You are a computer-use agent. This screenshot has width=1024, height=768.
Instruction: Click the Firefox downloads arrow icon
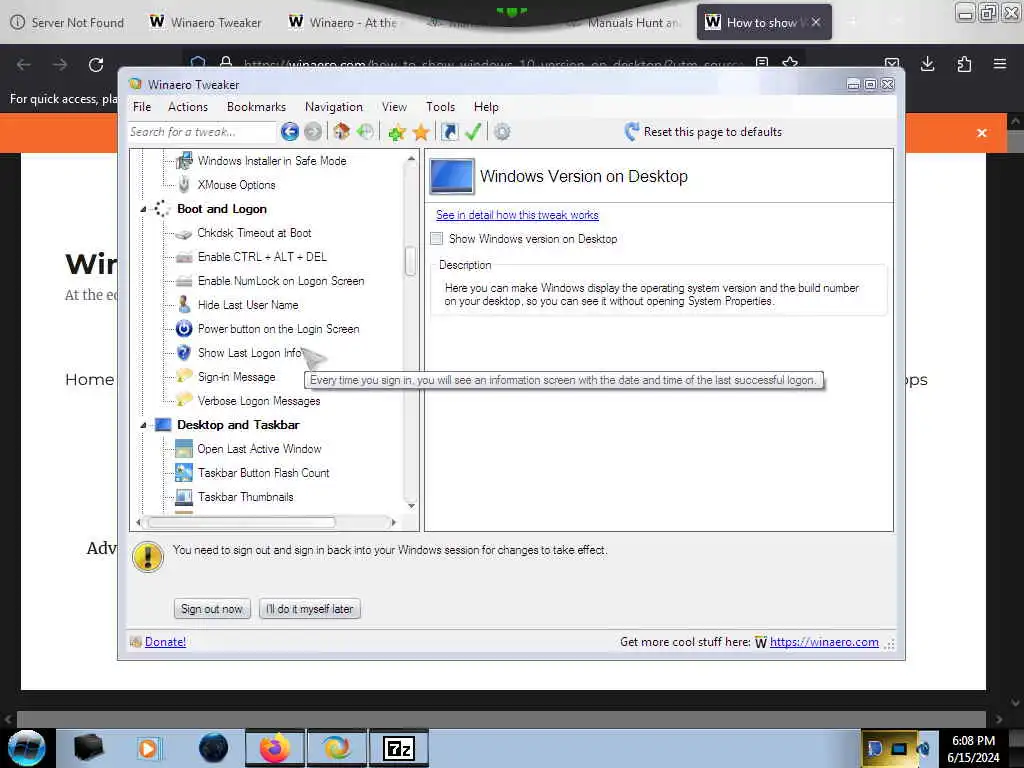click(927, 64)
